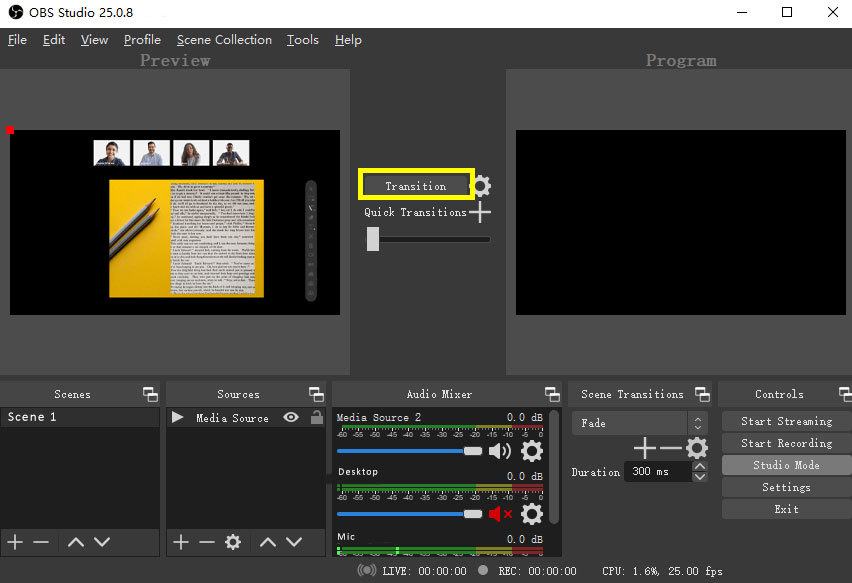The height and width of the screenshot is (583, 852).
Task: Click the transition T-bar slider handle
Action: [x=373, y=239]
